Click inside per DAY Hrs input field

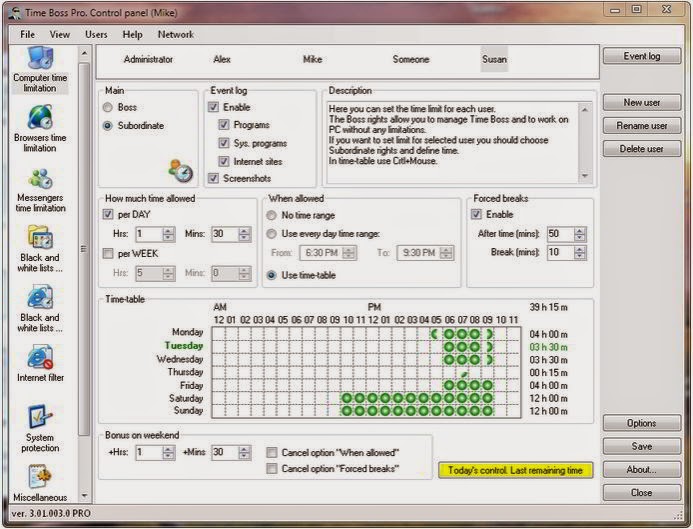149,234
